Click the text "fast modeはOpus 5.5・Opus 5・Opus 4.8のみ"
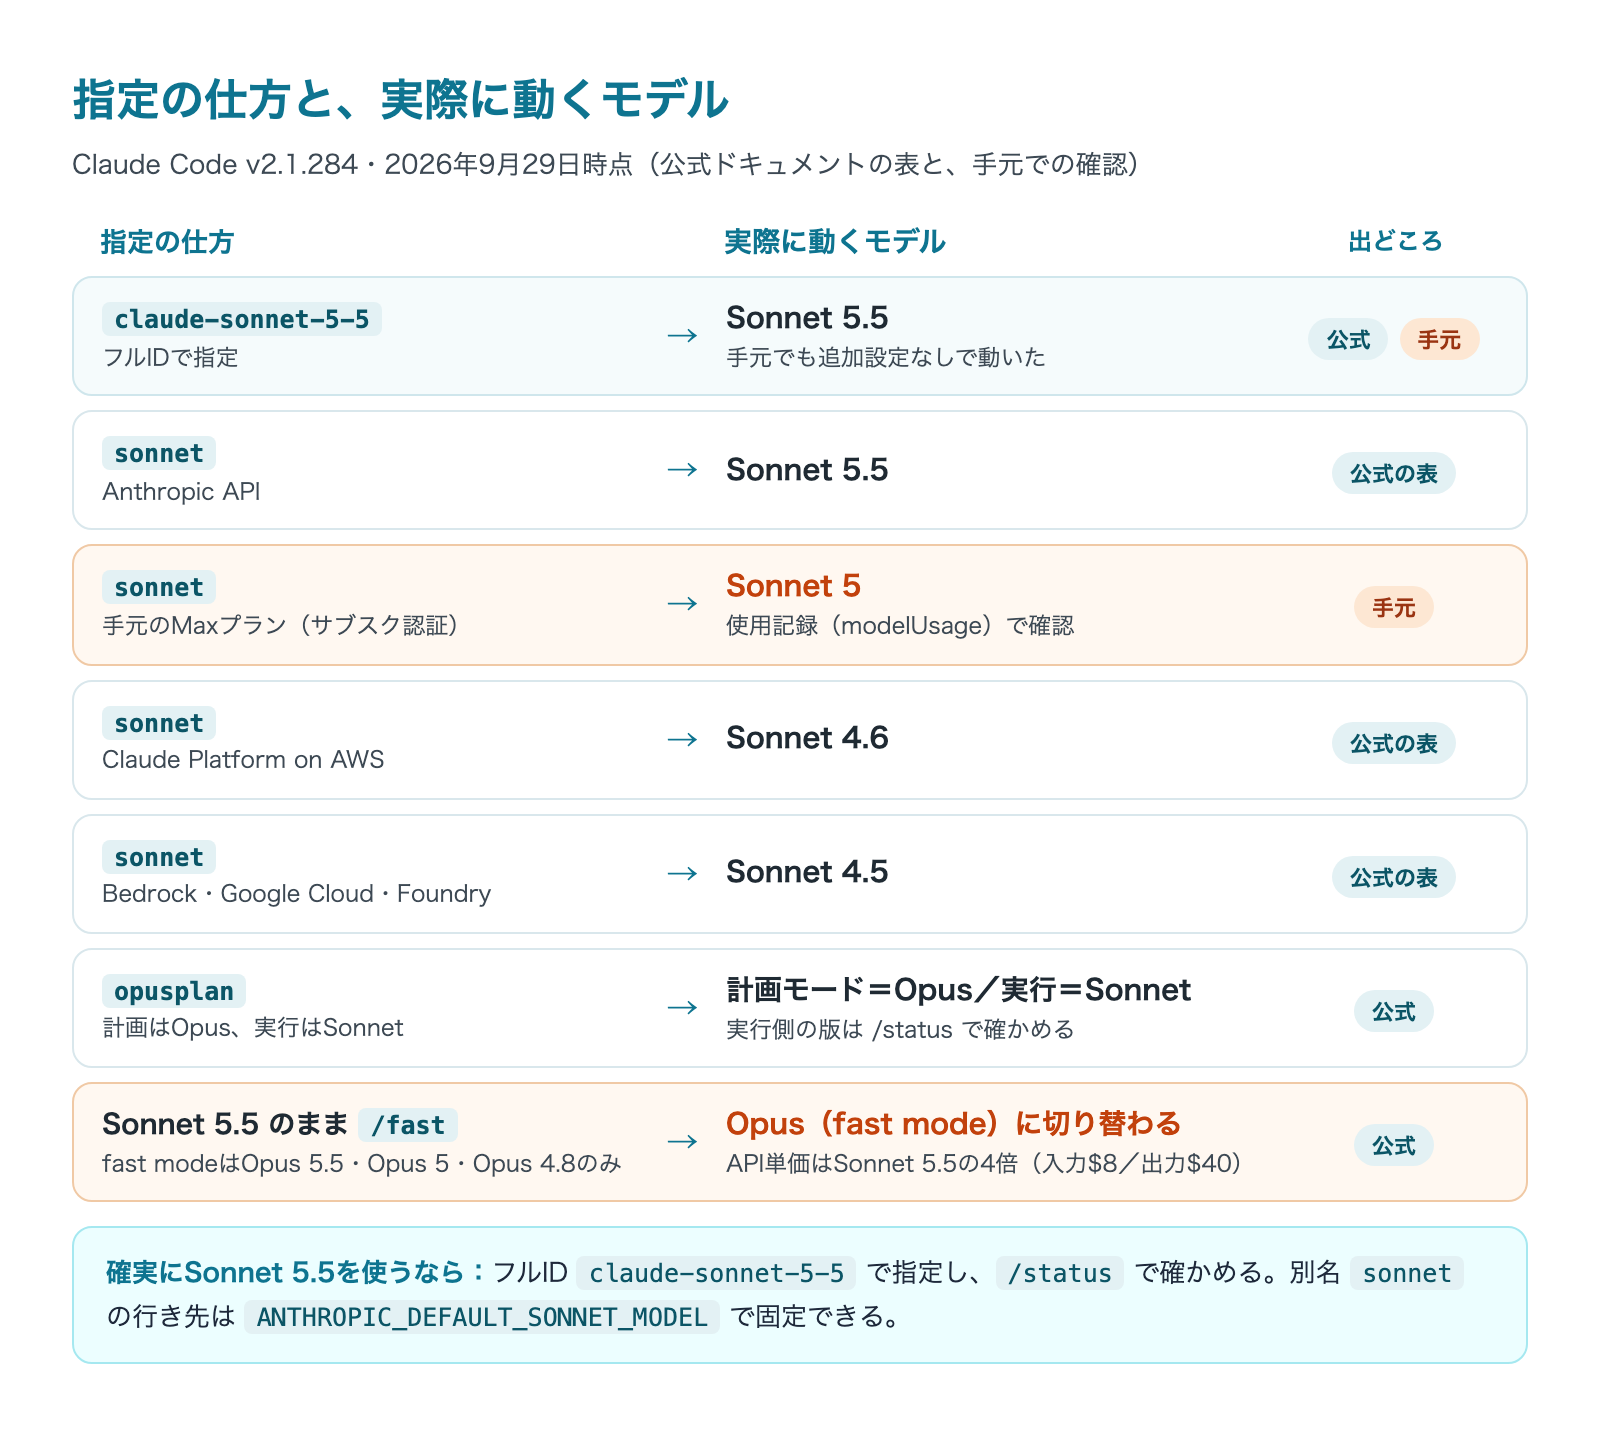 coord(362,1163)
